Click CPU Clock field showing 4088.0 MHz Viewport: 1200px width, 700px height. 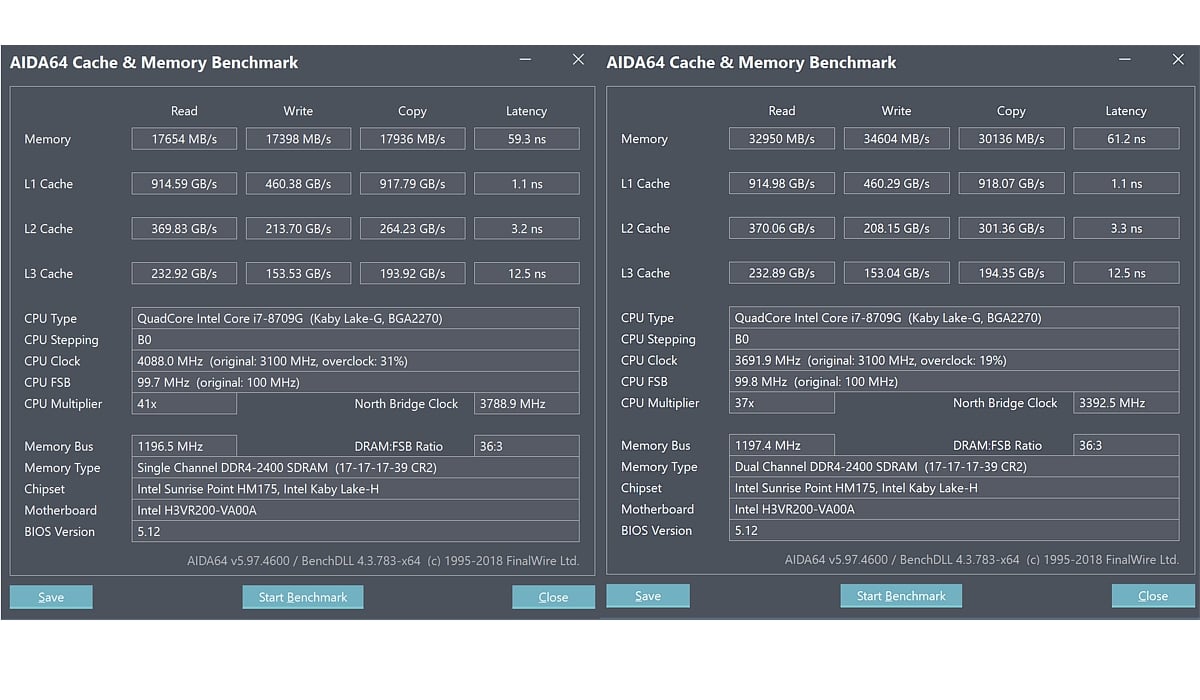[355, 361]
